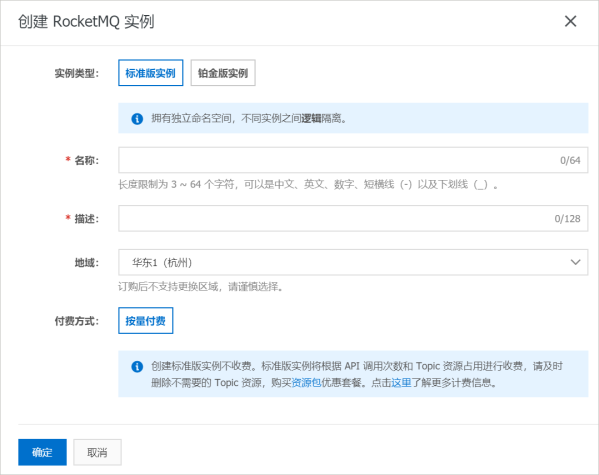The width and height of the screenshot is (599, 475).
Task: Open the 资源包 link
Action: [x=306, y=383]
